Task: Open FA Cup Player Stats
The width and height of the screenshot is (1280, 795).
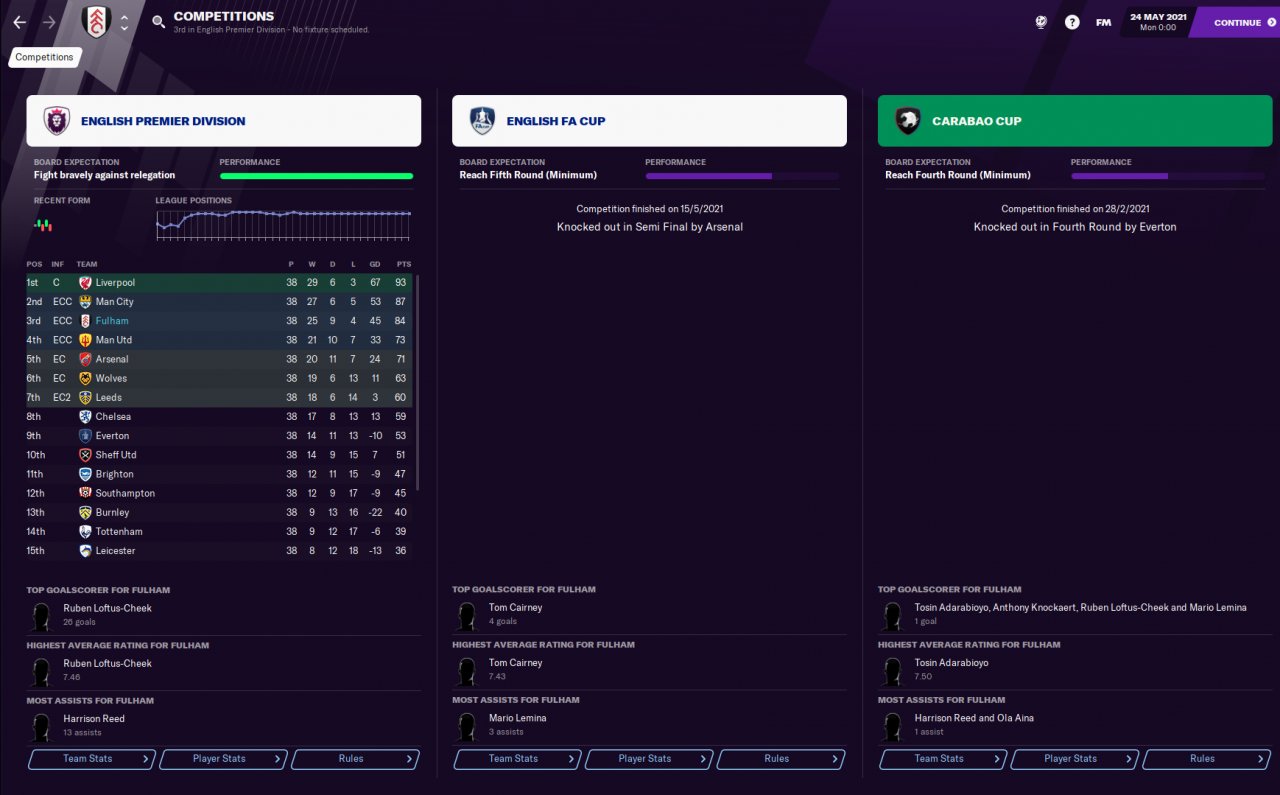Action: (649, 759)
